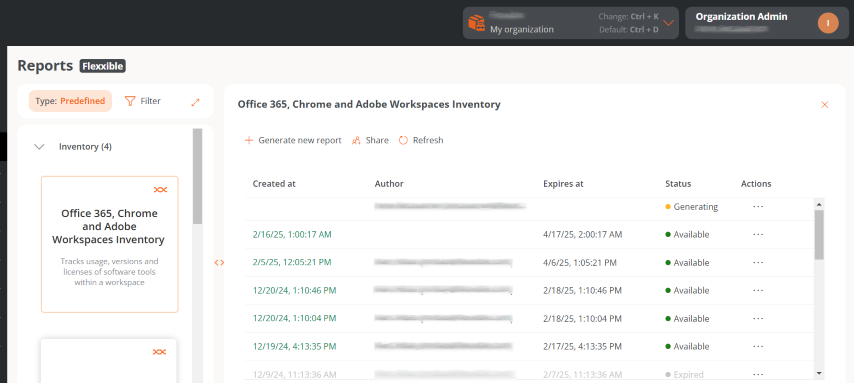854x383 pixels.
Task: Open the Organization Admin user avatar
Action: pyautogui.click(x=828, y=23)
